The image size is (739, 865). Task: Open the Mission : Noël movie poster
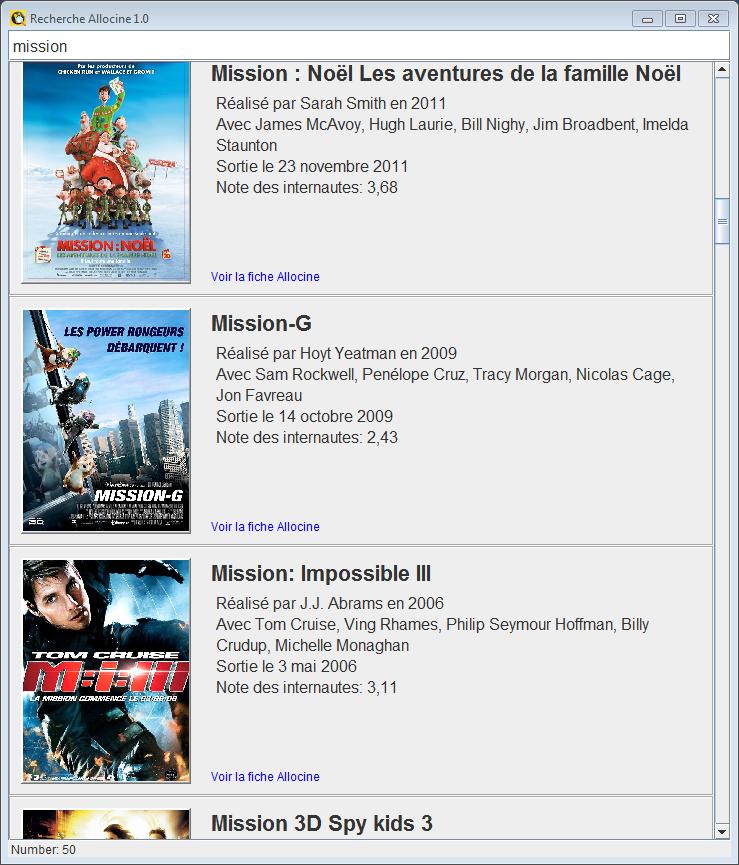coord(106,172)
